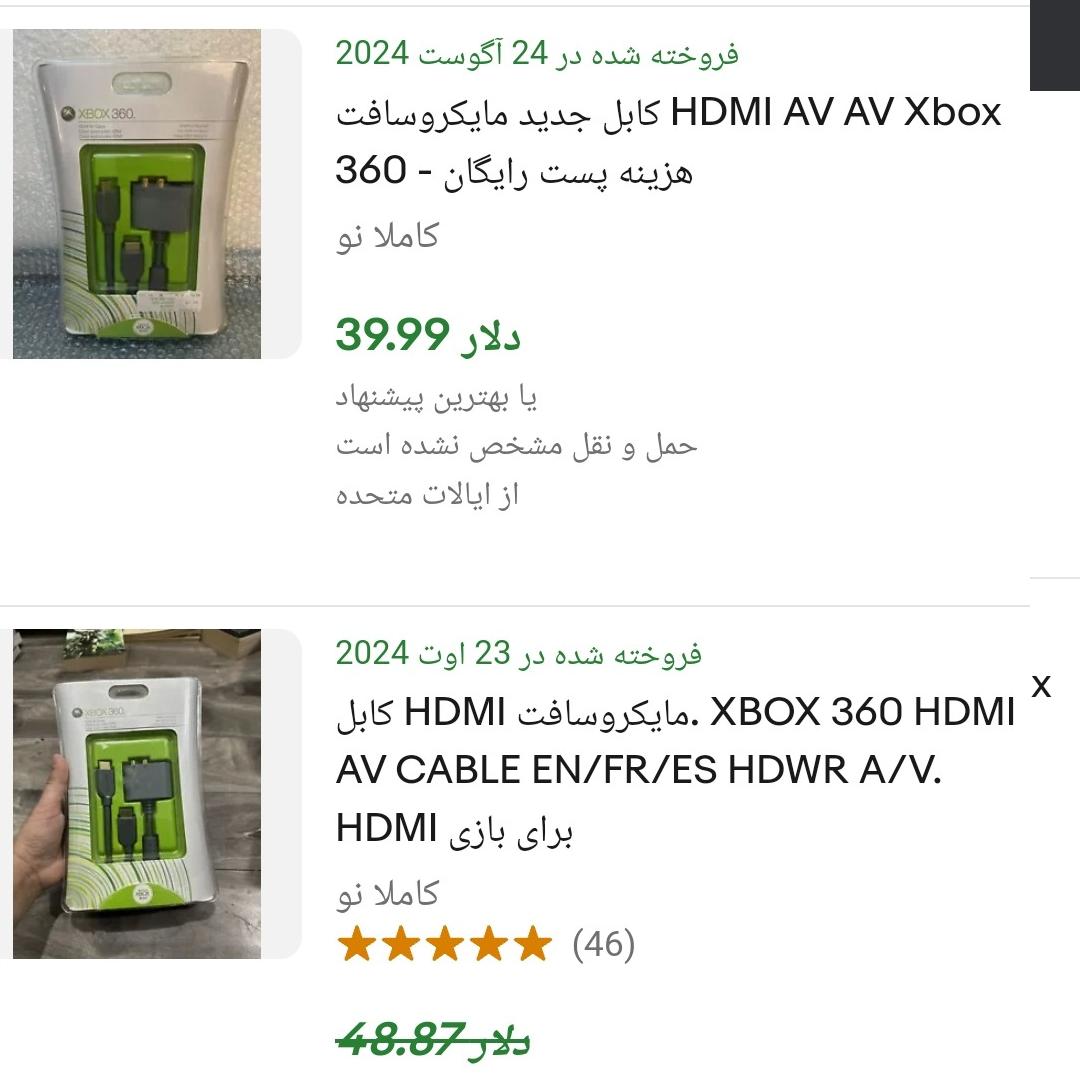Image resolution: width=1080 pixels, height=1080 pixels.
Task: Open the photo of the hand holding the Xbox cable
Action: 137,793
